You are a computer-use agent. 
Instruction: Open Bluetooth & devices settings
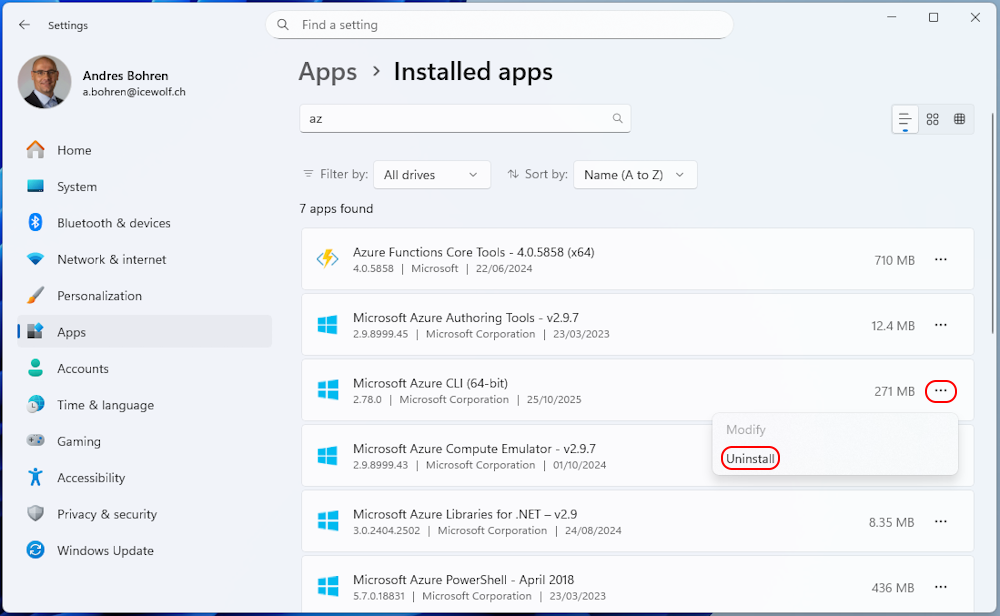[113, 223]
